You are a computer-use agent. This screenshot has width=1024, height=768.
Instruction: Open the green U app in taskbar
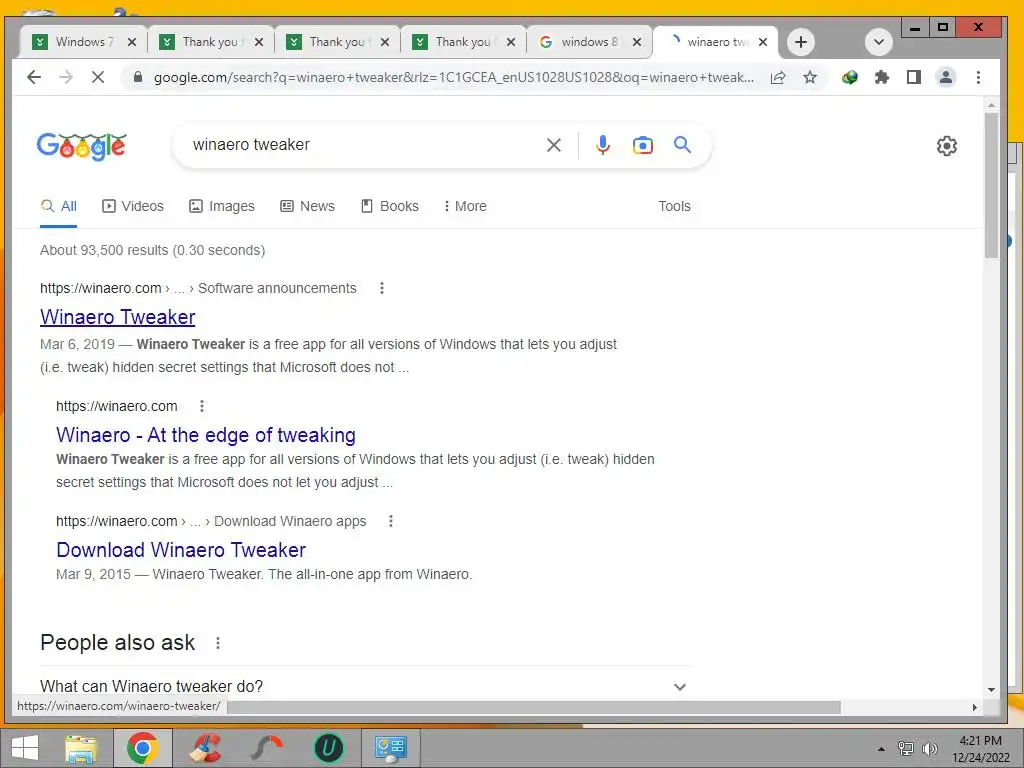click(328, 748)
